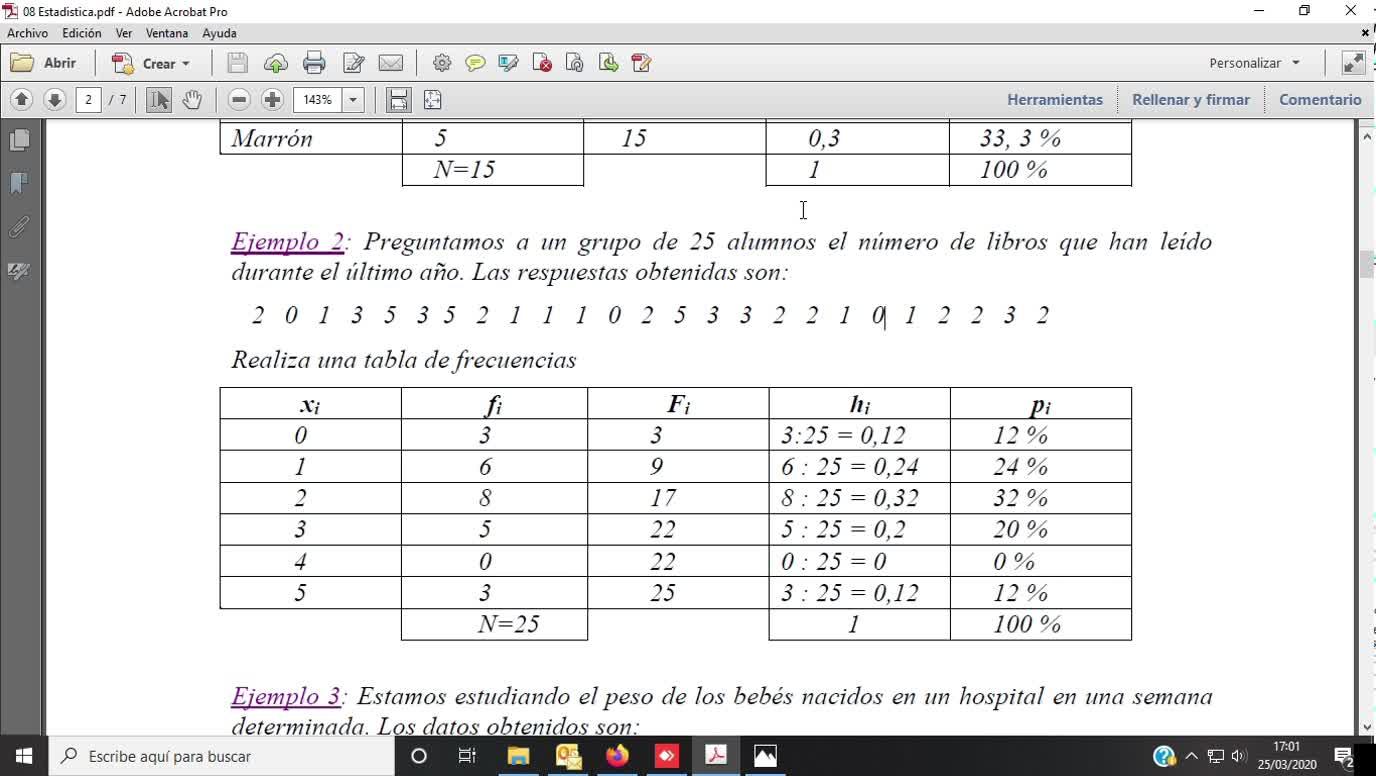
Task: Click the Abrir open file button
Action: click(43, 63)
